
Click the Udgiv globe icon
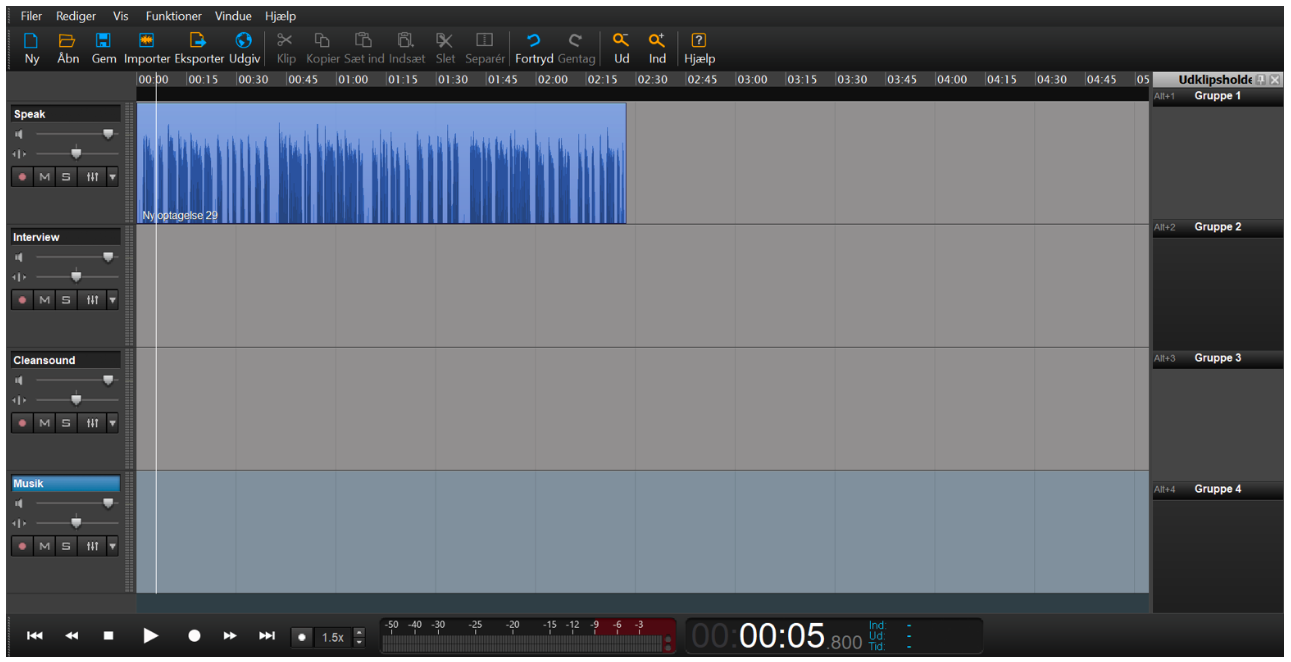(243, 41)
